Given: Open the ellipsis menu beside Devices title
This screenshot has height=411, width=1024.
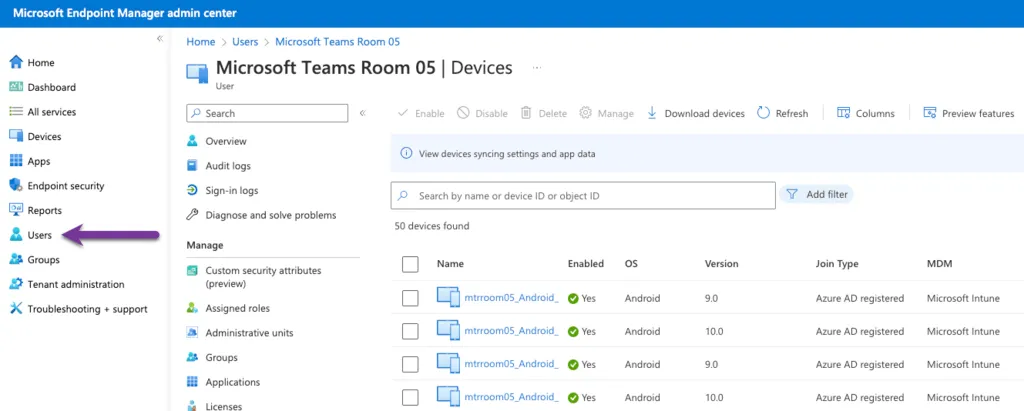Looking at the screenshot, I should [537, 68].
